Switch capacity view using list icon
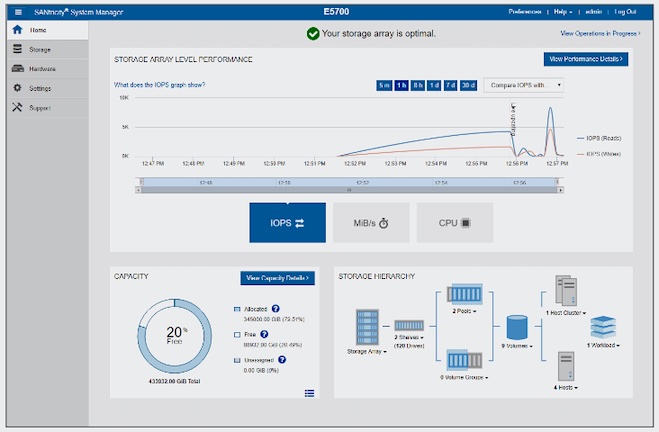Viewport: 659px width, 432px height. (308, 392)
